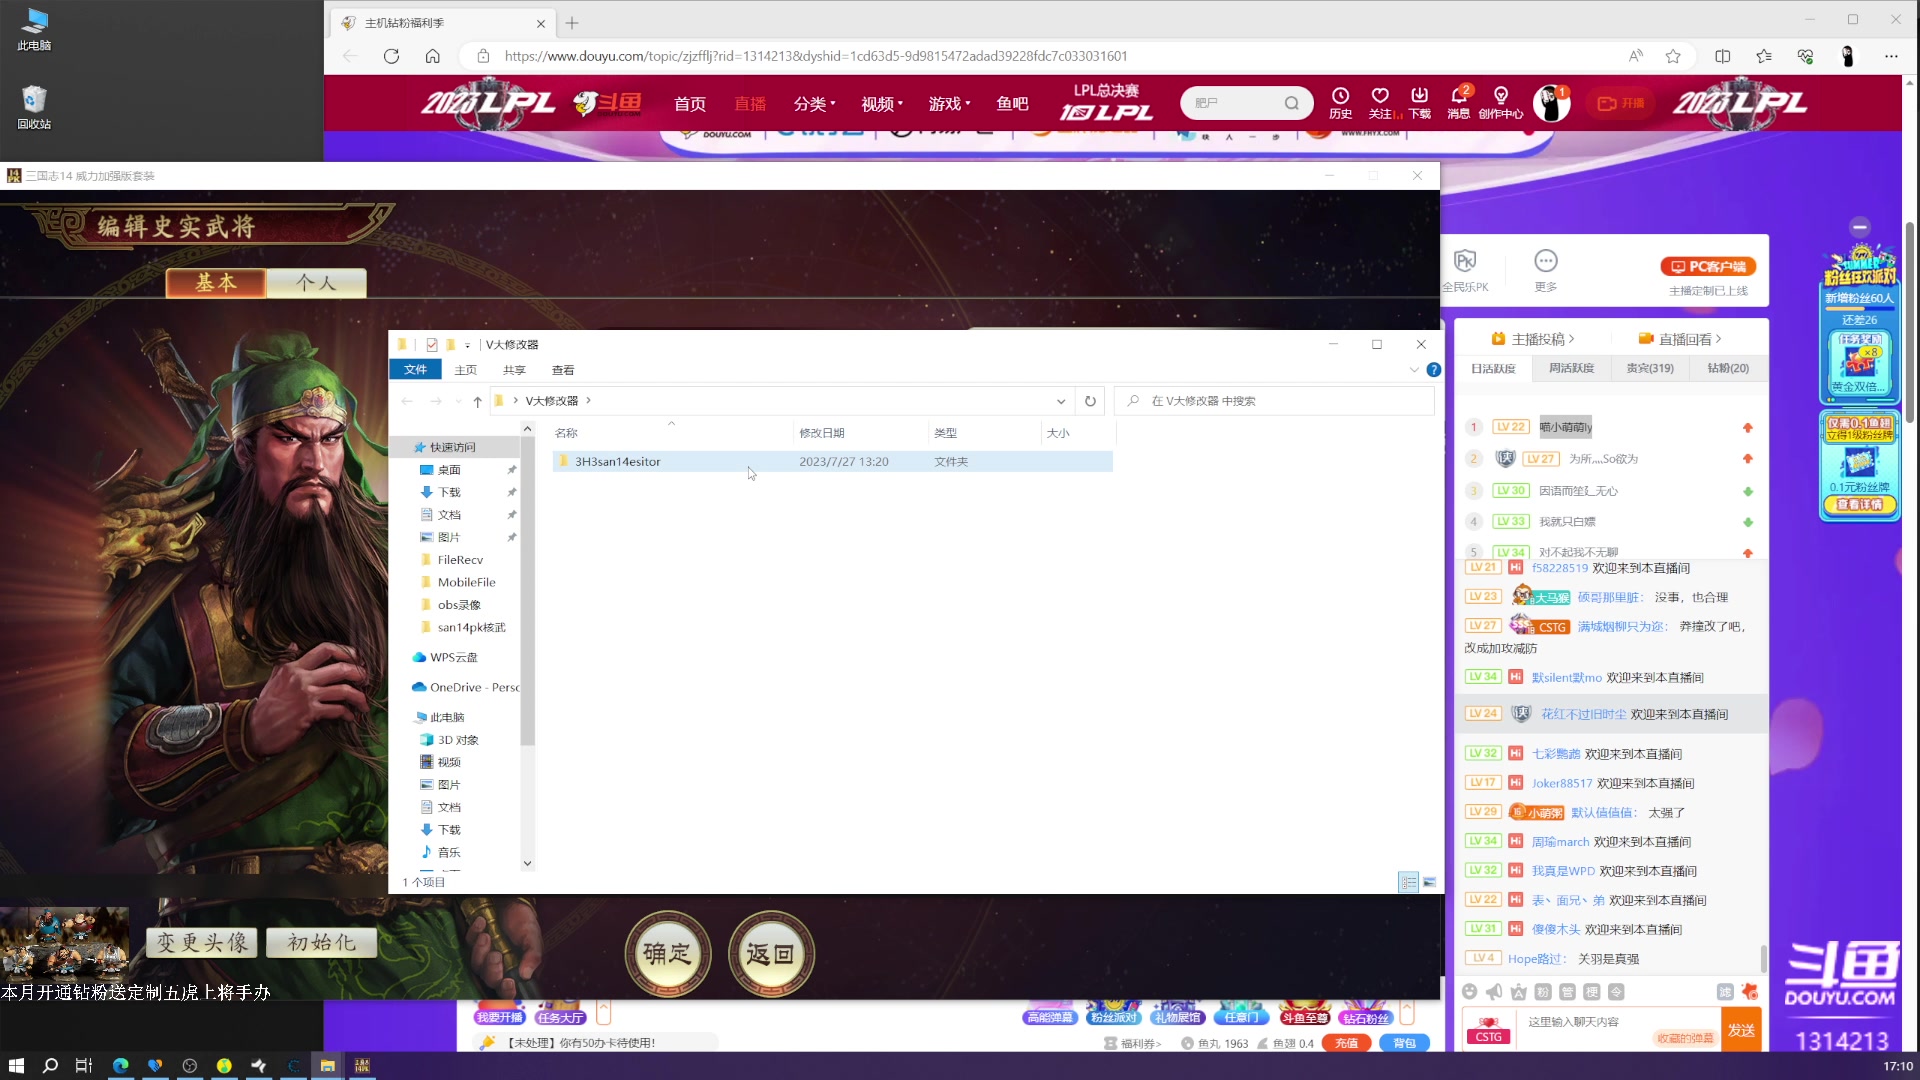1920x1080 pixels.
Task: Open Douyu watch history icon
Action: coord(1340,102)
